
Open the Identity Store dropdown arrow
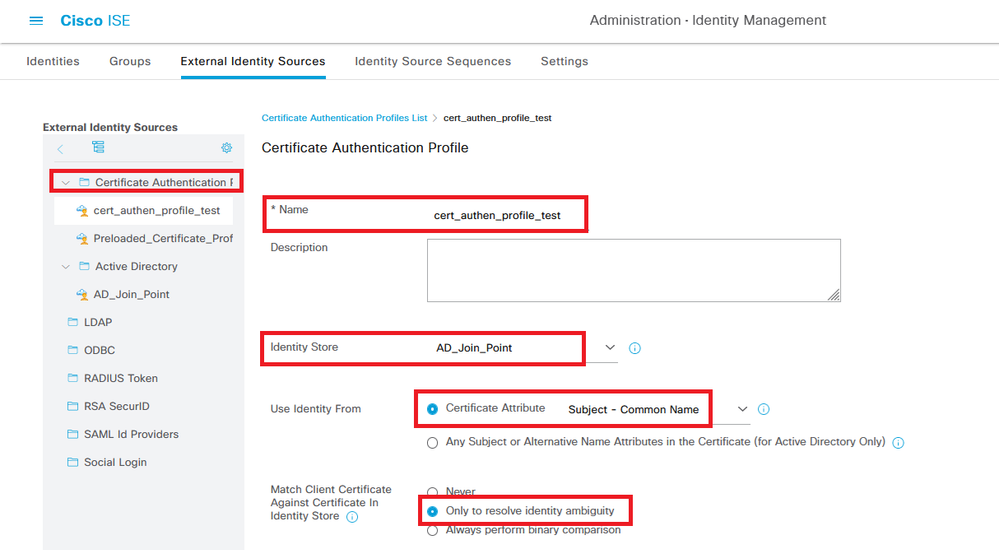[610, 347]
